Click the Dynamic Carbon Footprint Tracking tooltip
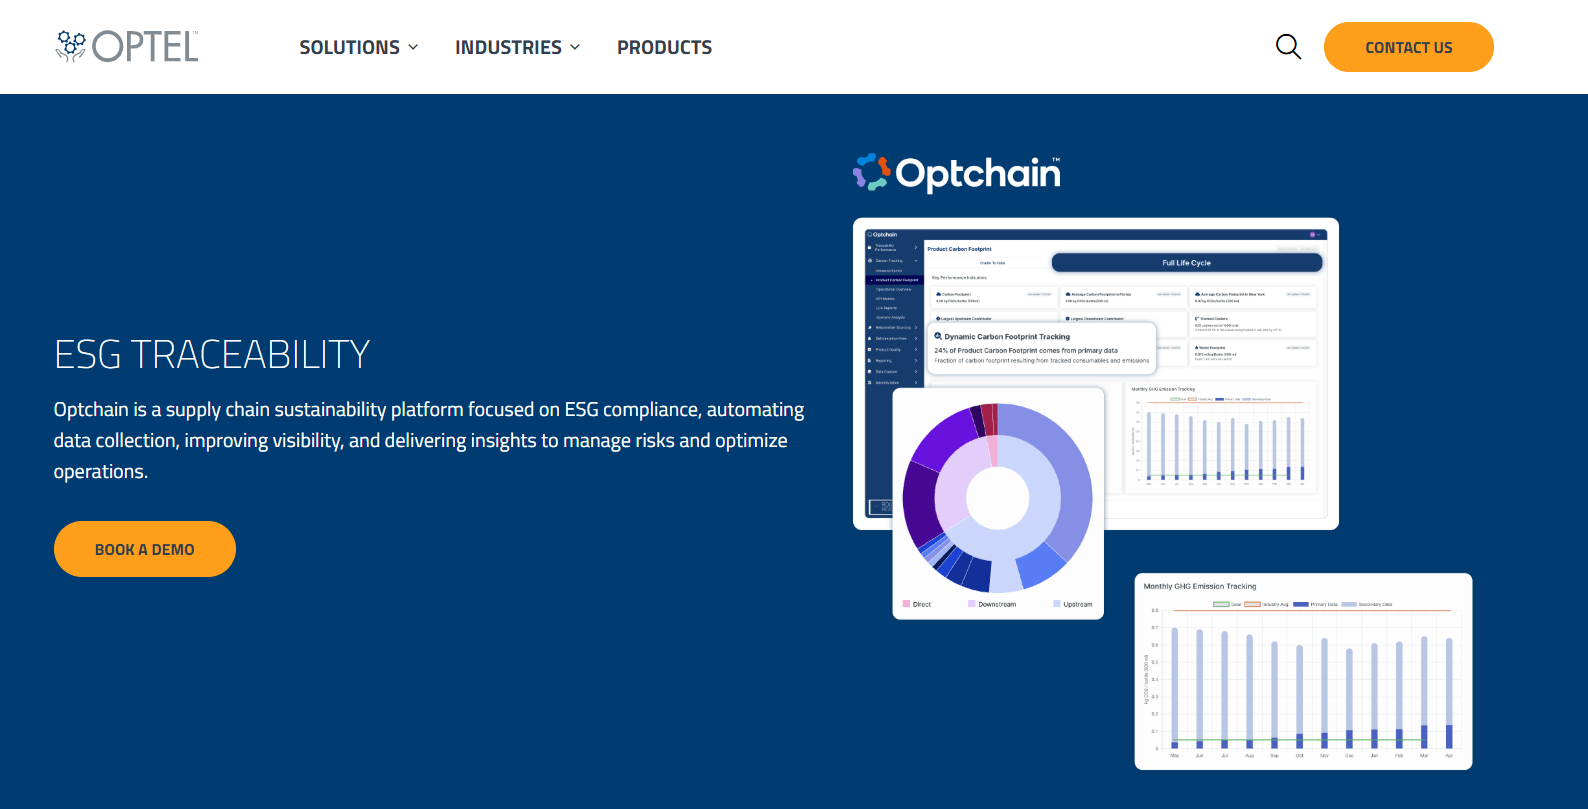Viewport: 1588px width, 809px height. (x=1042, y=348)
